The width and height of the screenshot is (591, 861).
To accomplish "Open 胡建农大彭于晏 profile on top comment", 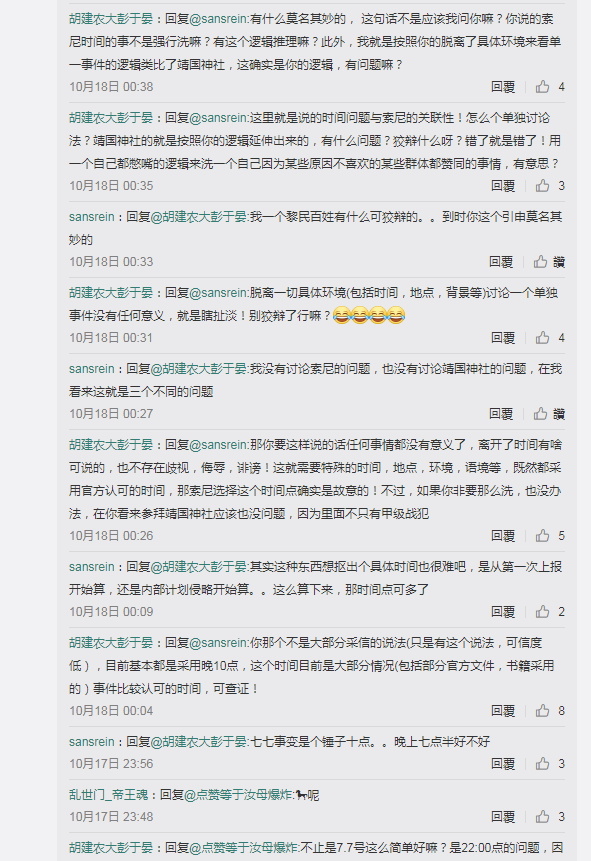I will (111, 19).
